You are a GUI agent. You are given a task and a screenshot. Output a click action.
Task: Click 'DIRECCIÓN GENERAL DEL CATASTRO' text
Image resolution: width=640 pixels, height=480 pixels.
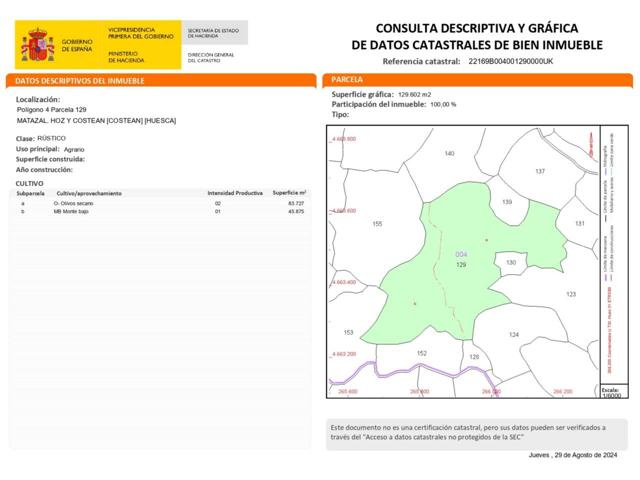pos(211,58)
